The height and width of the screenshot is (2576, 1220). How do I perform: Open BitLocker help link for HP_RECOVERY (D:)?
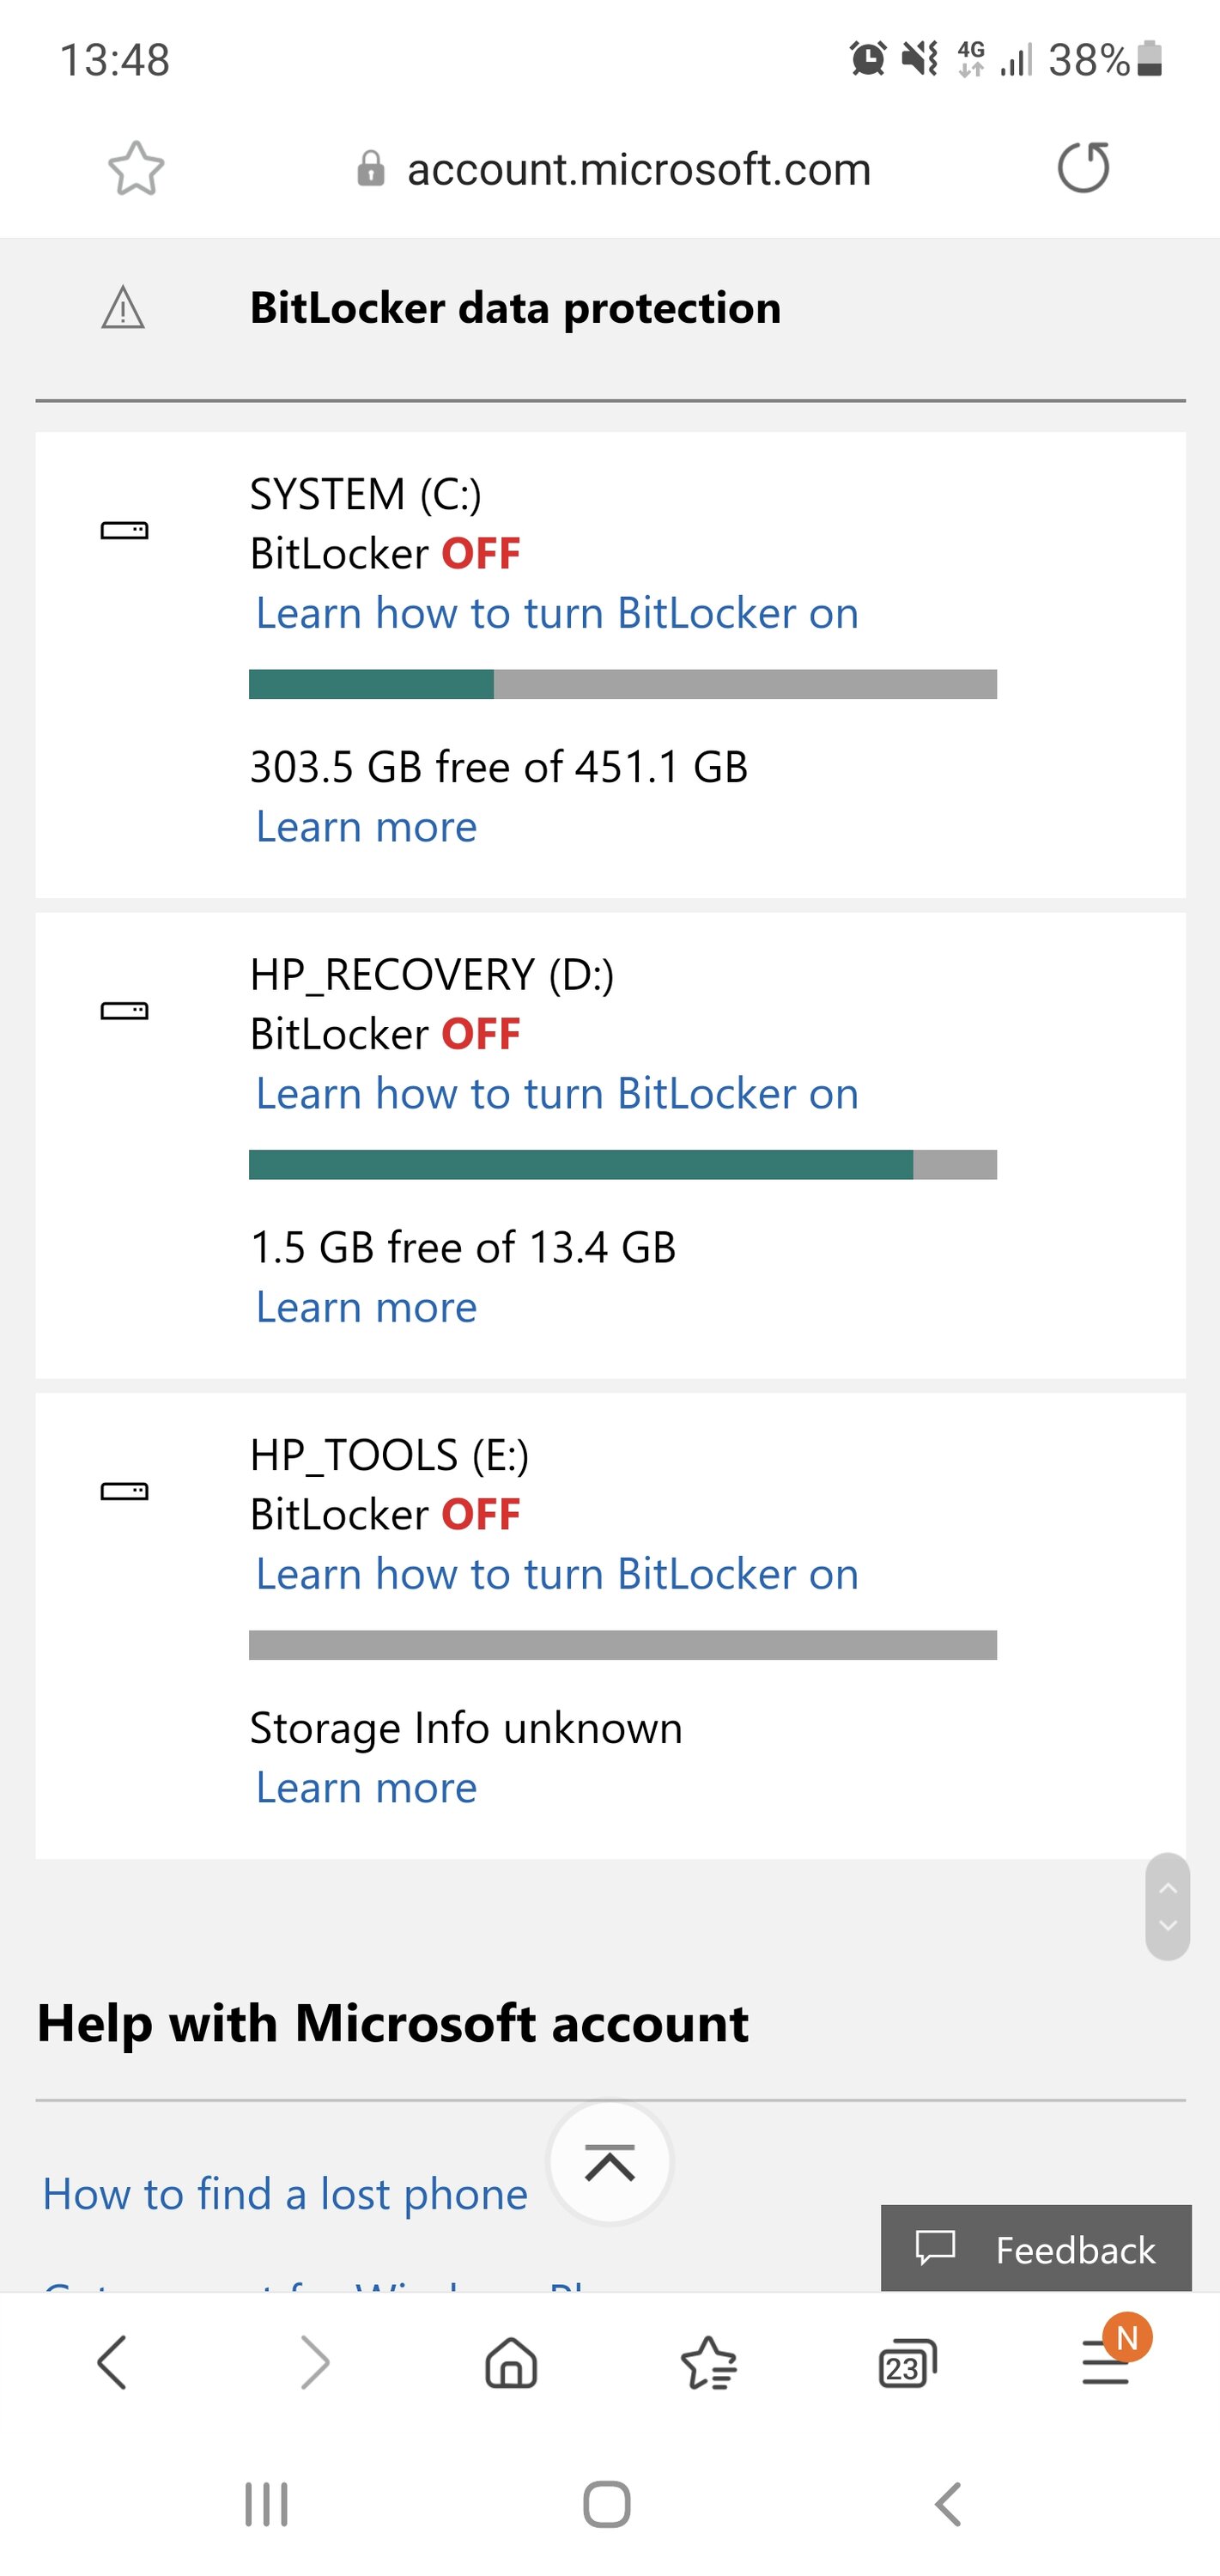pos(557,1094)
